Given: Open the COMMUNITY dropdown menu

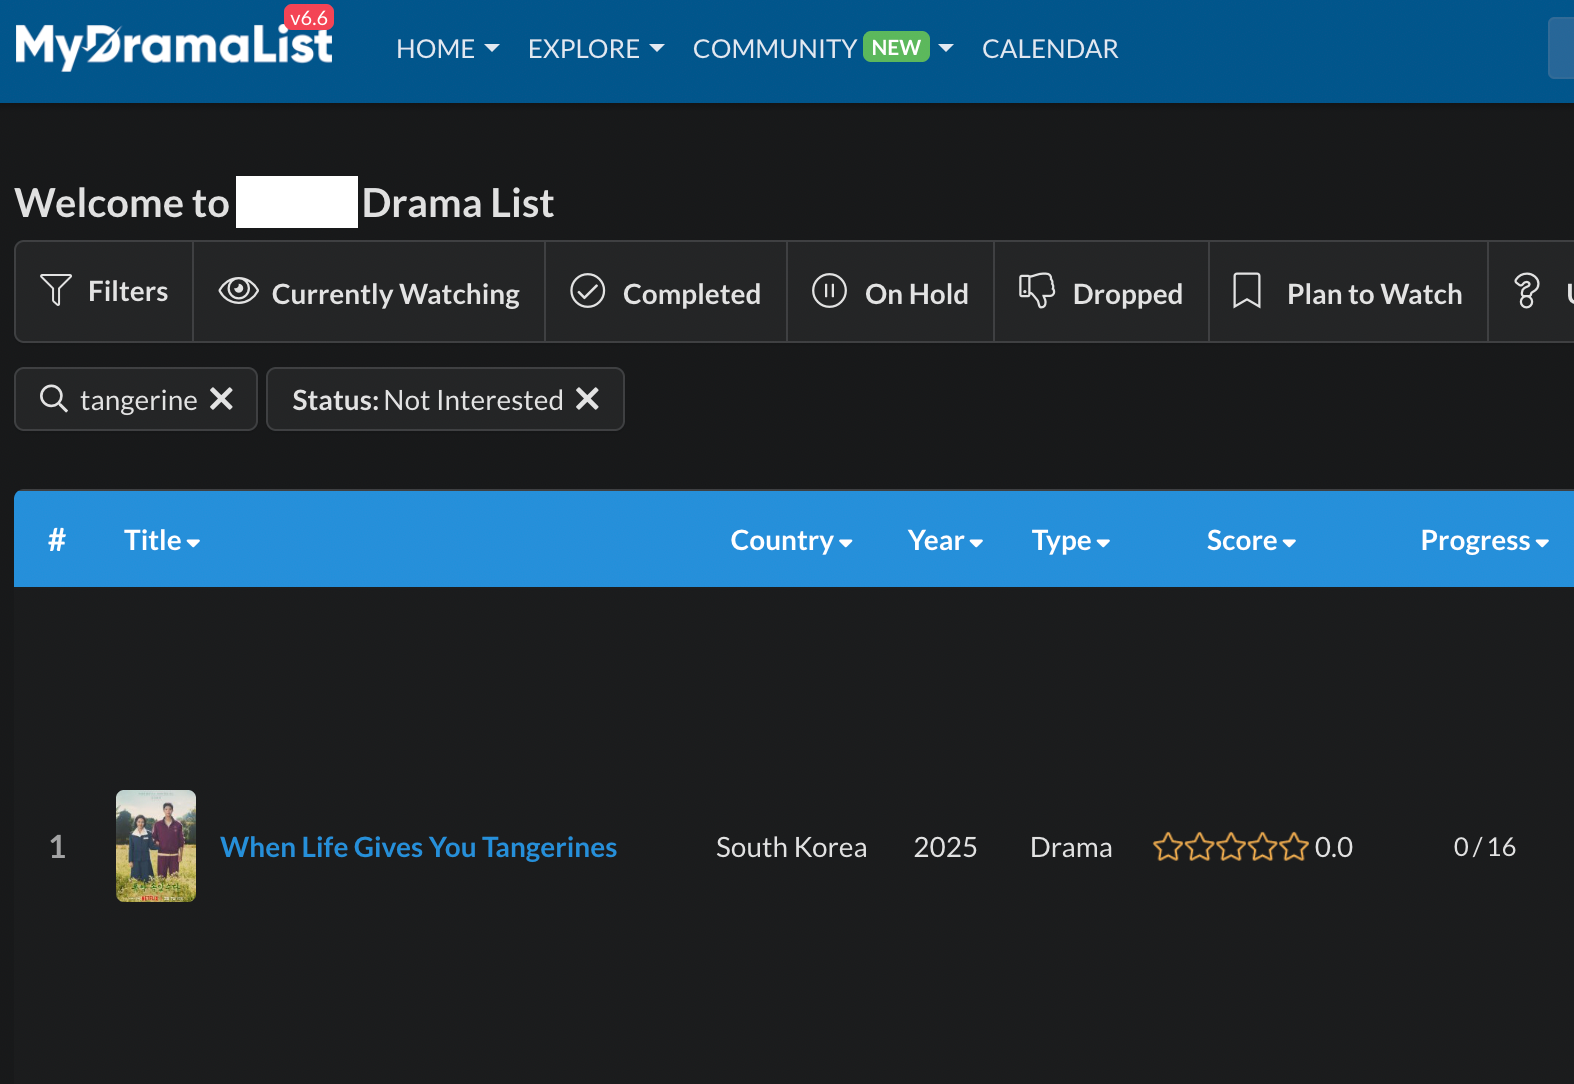Looking at the screenshot, I should coord(823,49).
